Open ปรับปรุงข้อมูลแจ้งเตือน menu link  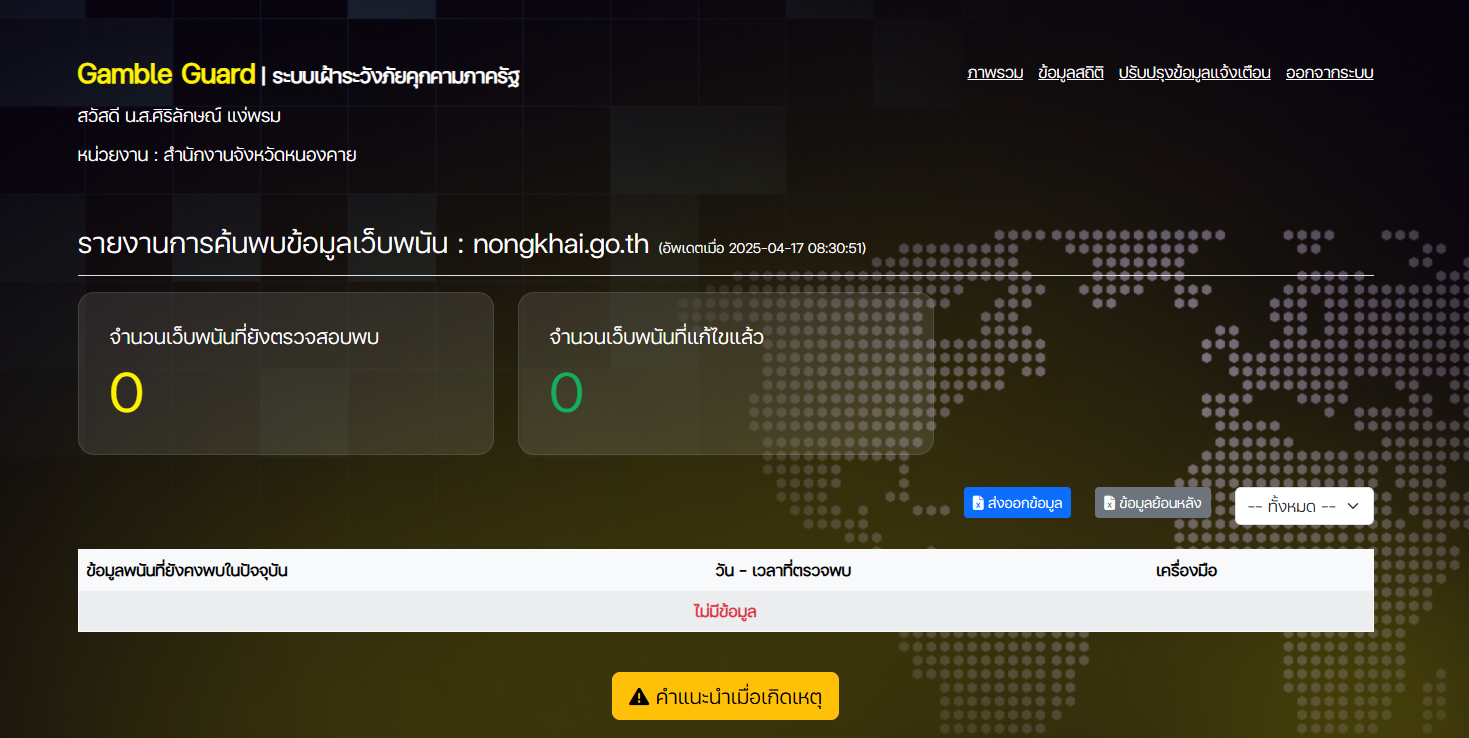1194,73
